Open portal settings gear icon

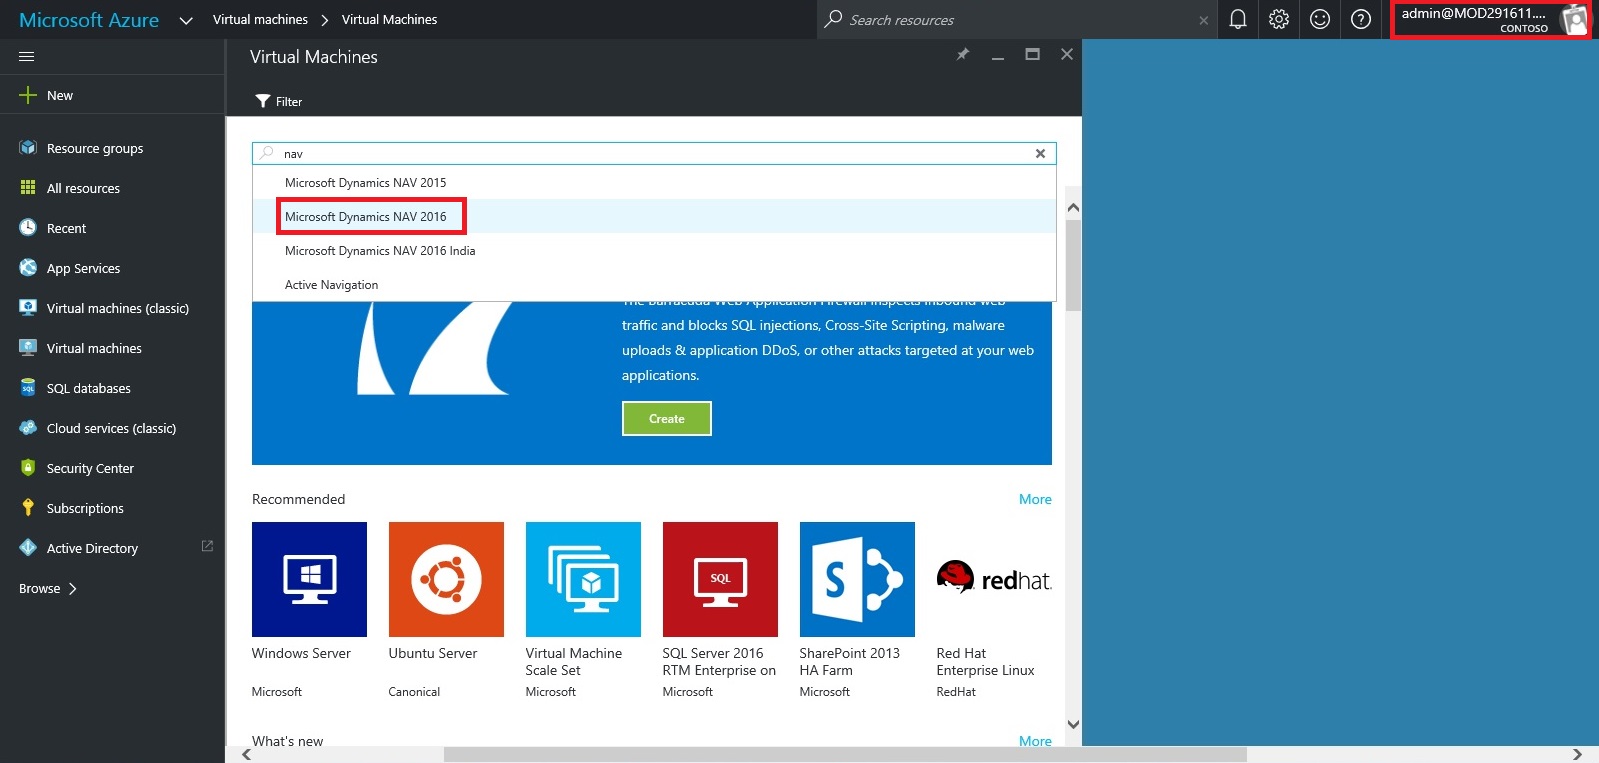pyautogui.click(x=1278, y=19)
